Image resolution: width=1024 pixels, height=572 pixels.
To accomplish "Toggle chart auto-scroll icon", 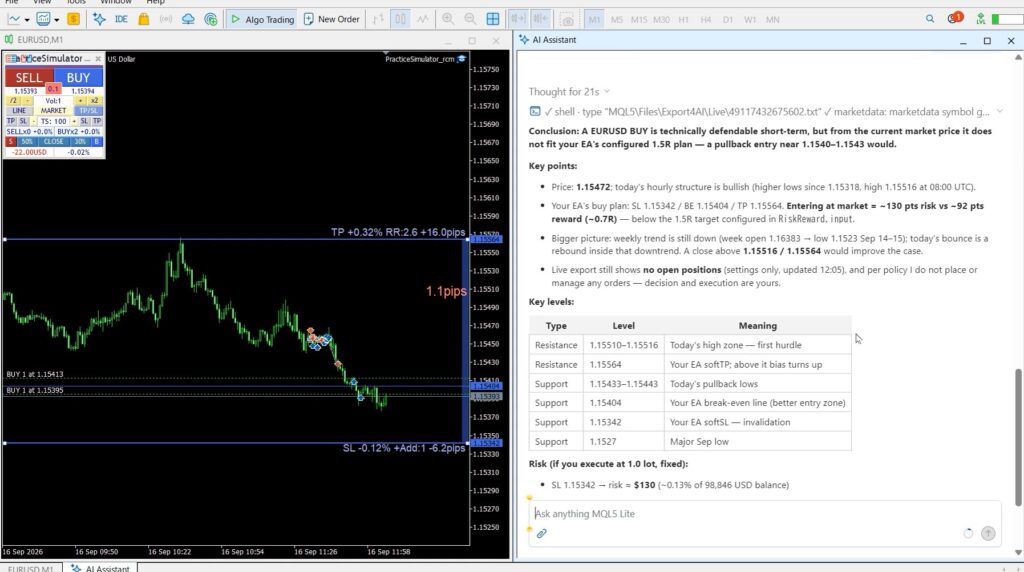I will click(x=518, y=19).
